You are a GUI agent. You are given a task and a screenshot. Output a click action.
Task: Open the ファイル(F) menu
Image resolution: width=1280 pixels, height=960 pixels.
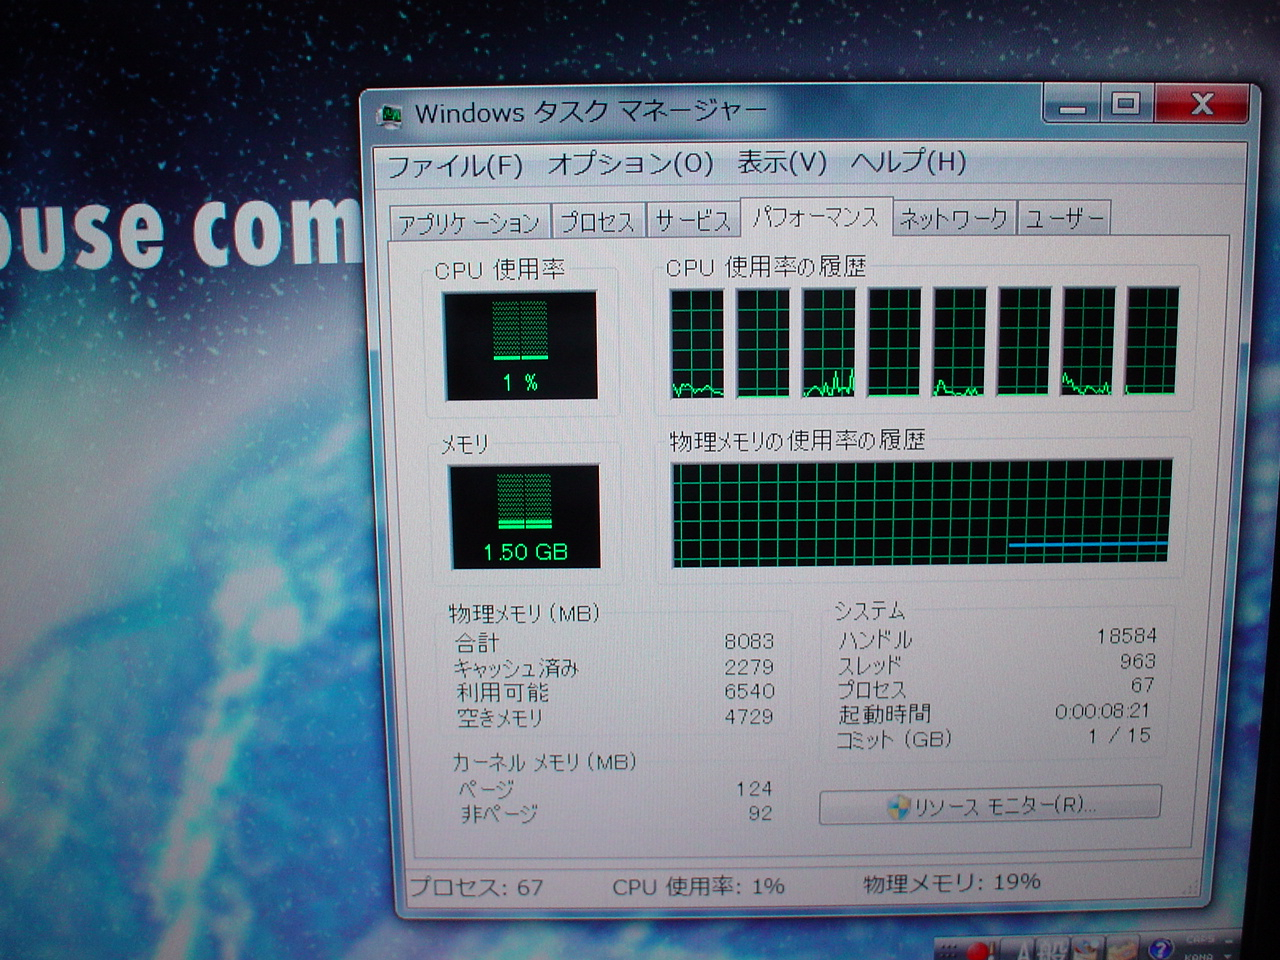(455, 165)
